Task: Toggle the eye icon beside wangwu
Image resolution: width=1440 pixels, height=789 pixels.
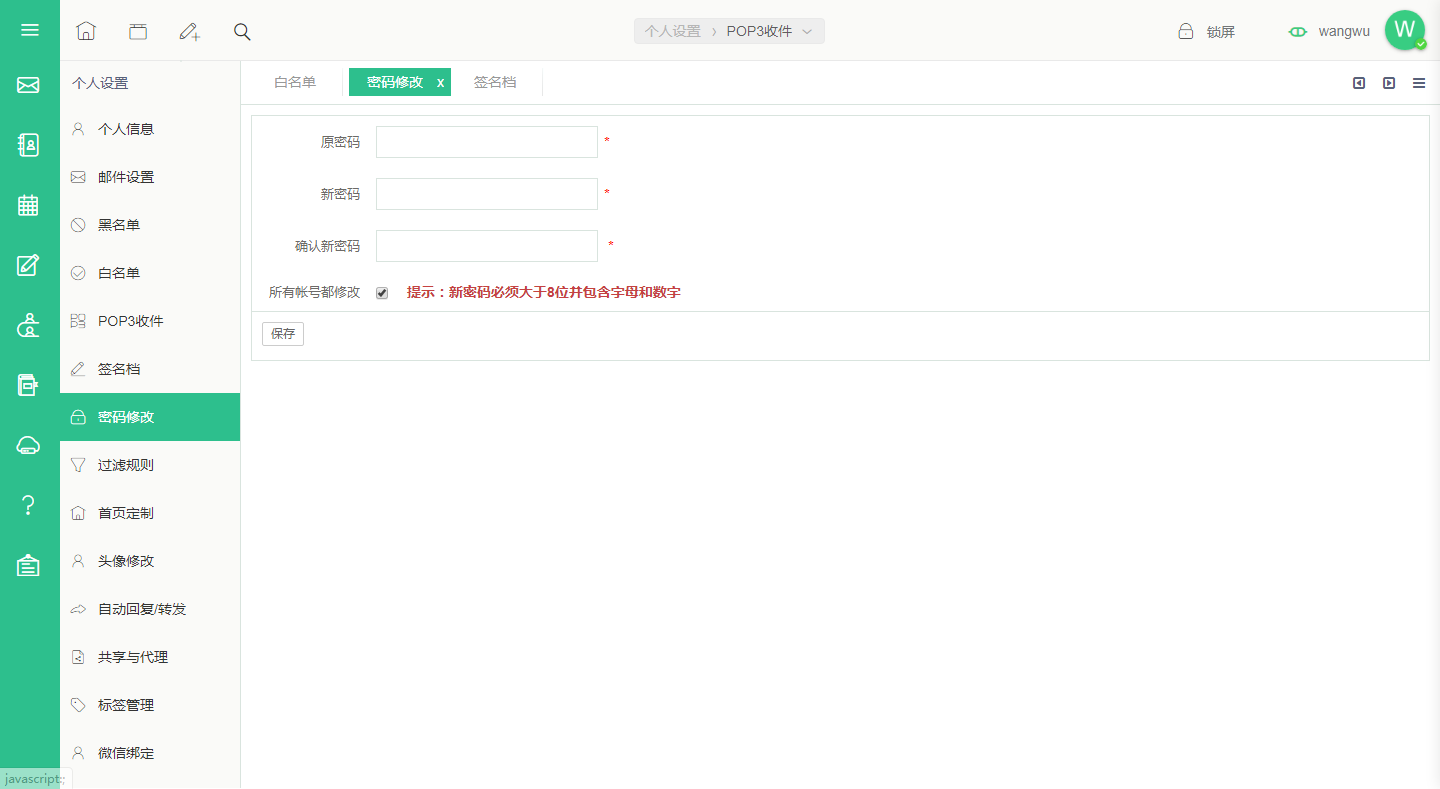Action: click(x=1298, y=32)
